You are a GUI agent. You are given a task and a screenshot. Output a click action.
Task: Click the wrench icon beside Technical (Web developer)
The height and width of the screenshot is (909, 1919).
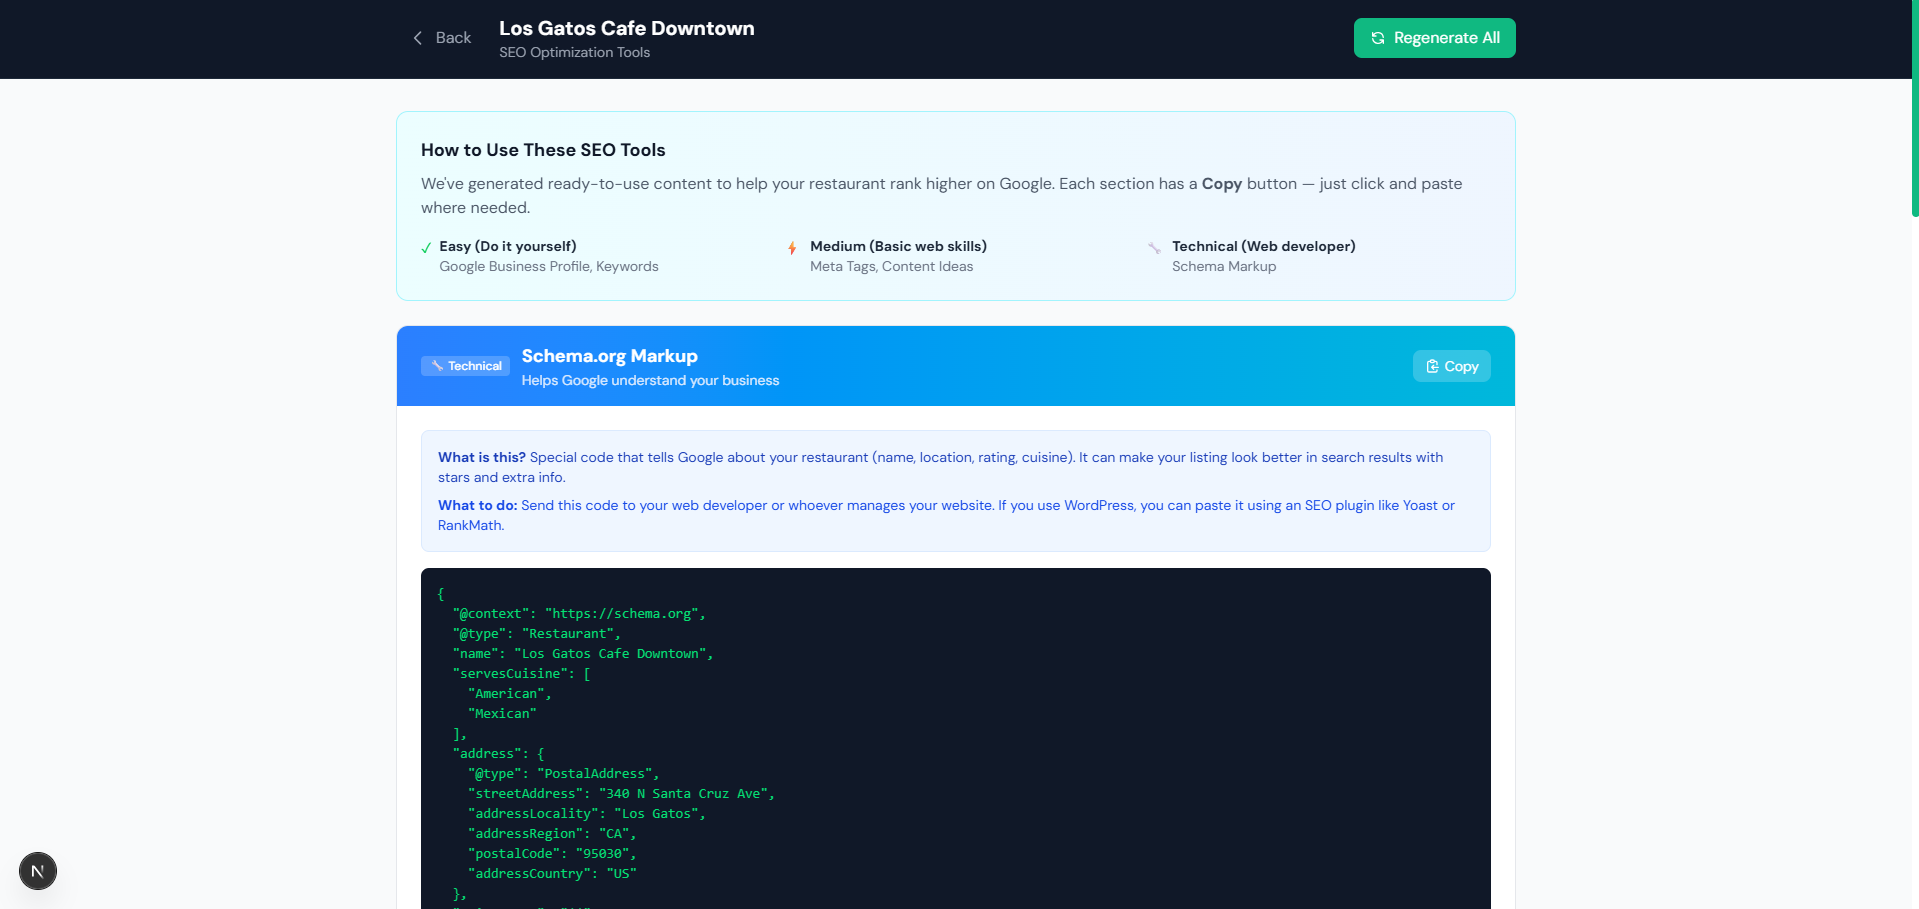[1155, 247]
